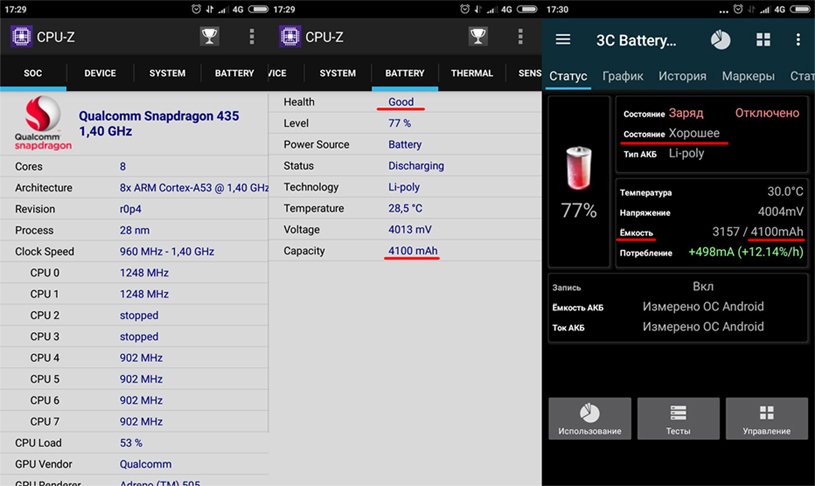Tap the Емкость АКБ measurement setting
Image resolution: width=815 pixels, height=486 pixels.
tap(678, 307)
